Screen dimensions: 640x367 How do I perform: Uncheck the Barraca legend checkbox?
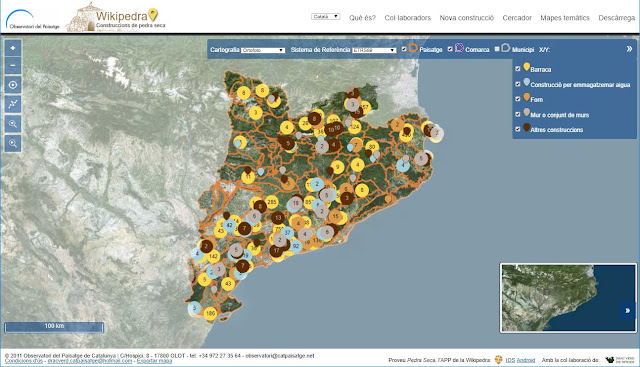point(518,69)
